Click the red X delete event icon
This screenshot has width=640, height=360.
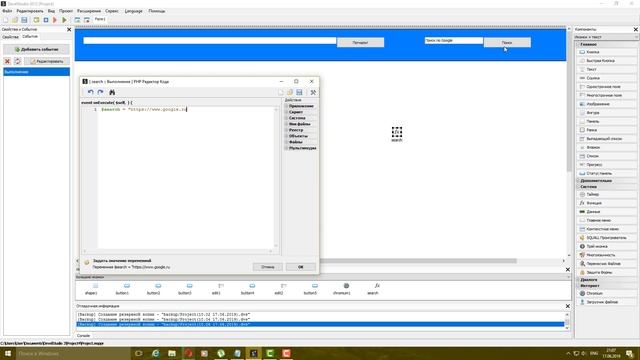click(x=7, y=61)
